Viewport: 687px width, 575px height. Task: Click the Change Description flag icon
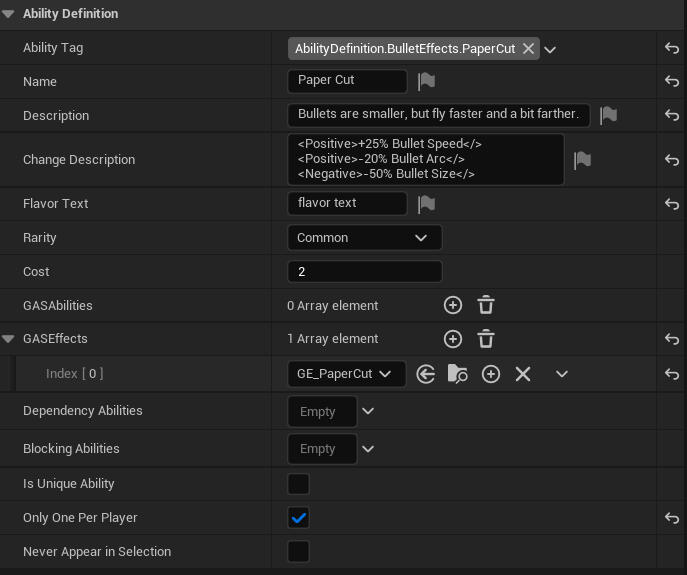click(x=582, y=160)
